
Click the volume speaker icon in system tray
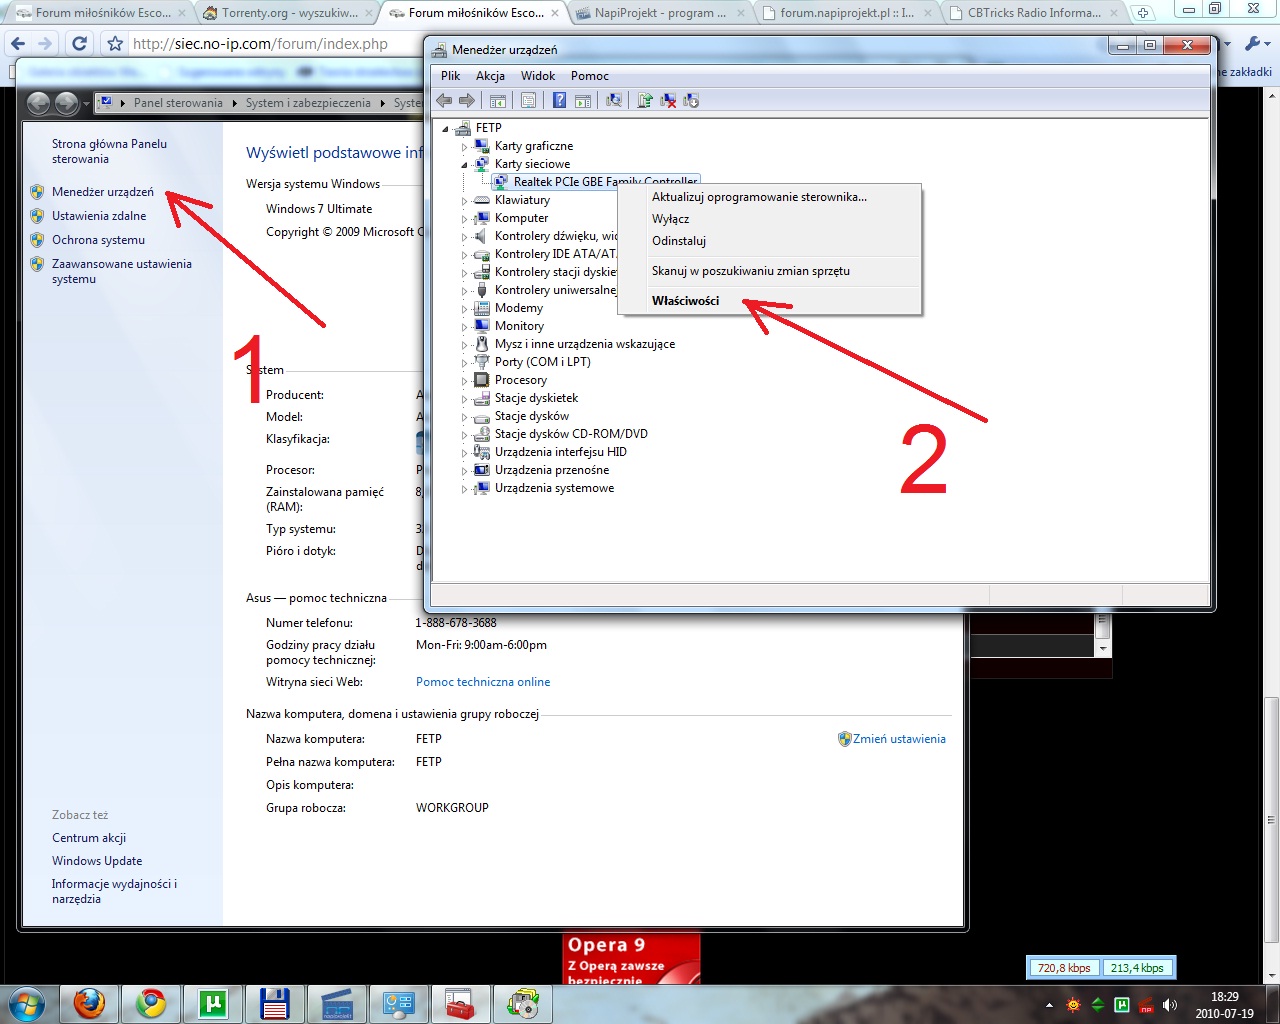[x=1169, y=1005]
